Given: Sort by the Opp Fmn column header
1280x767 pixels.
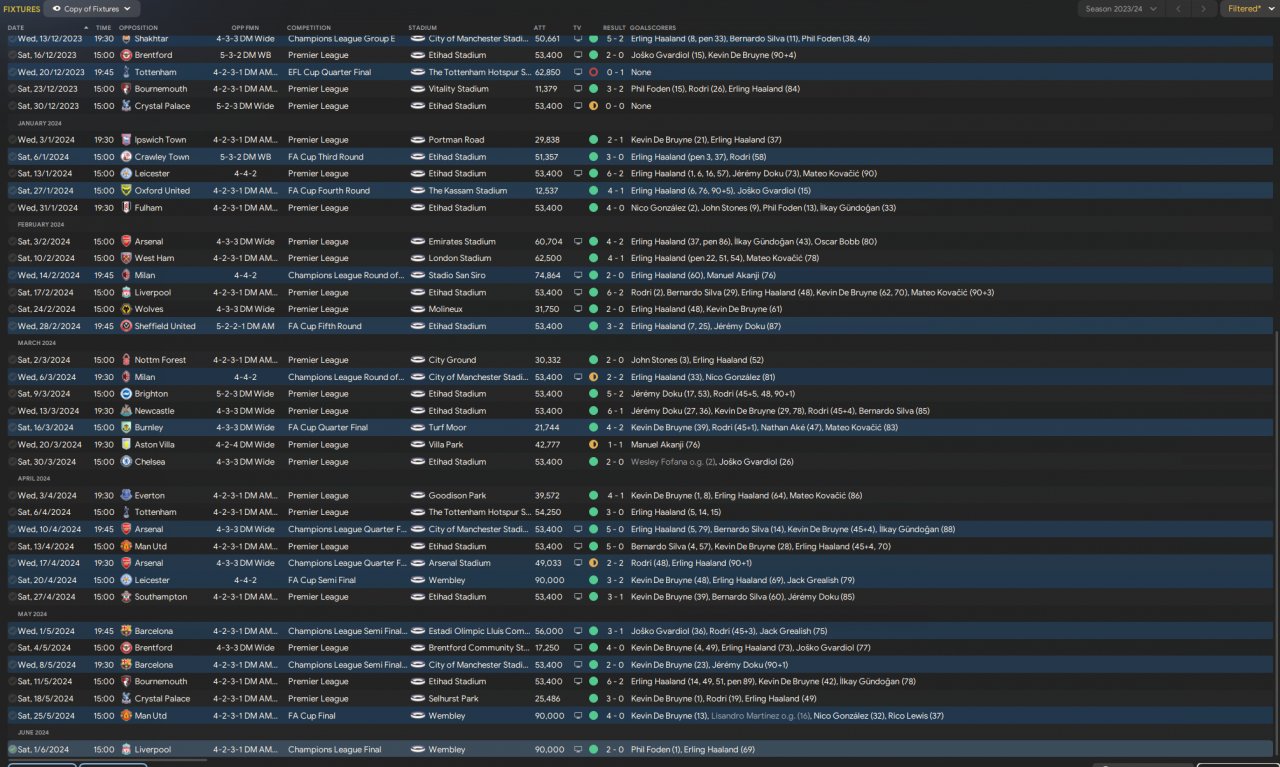Looking at the screenshot, I should click(x=244, y=28).
